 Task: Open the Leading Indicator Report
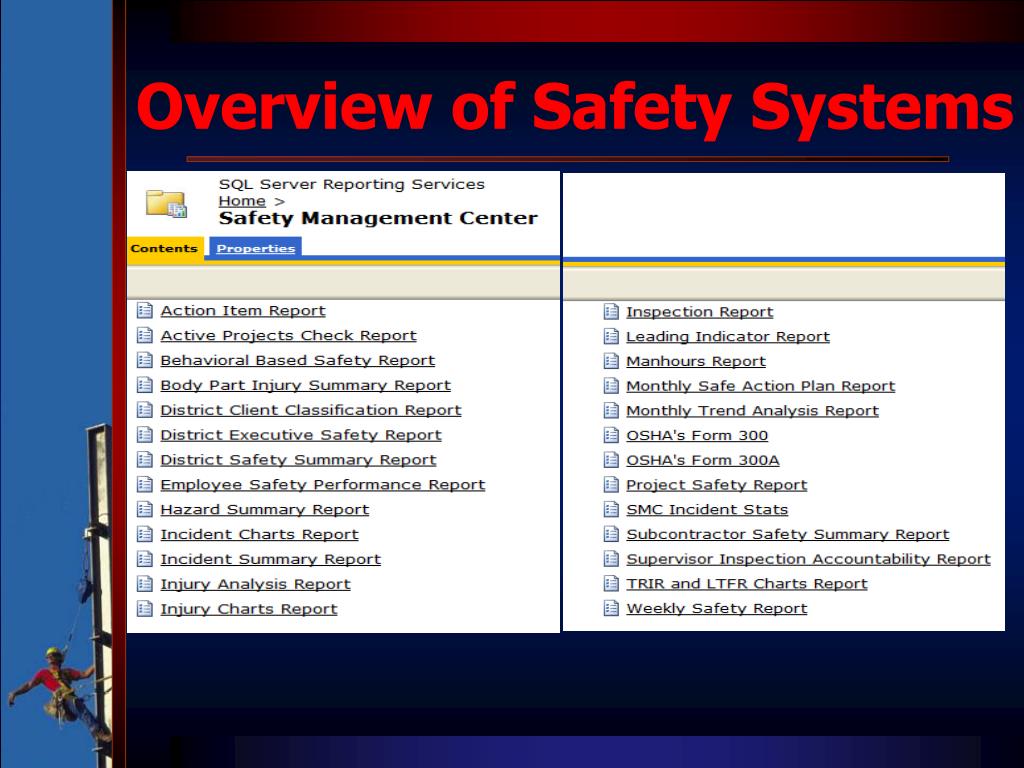[x=727, y=337]
